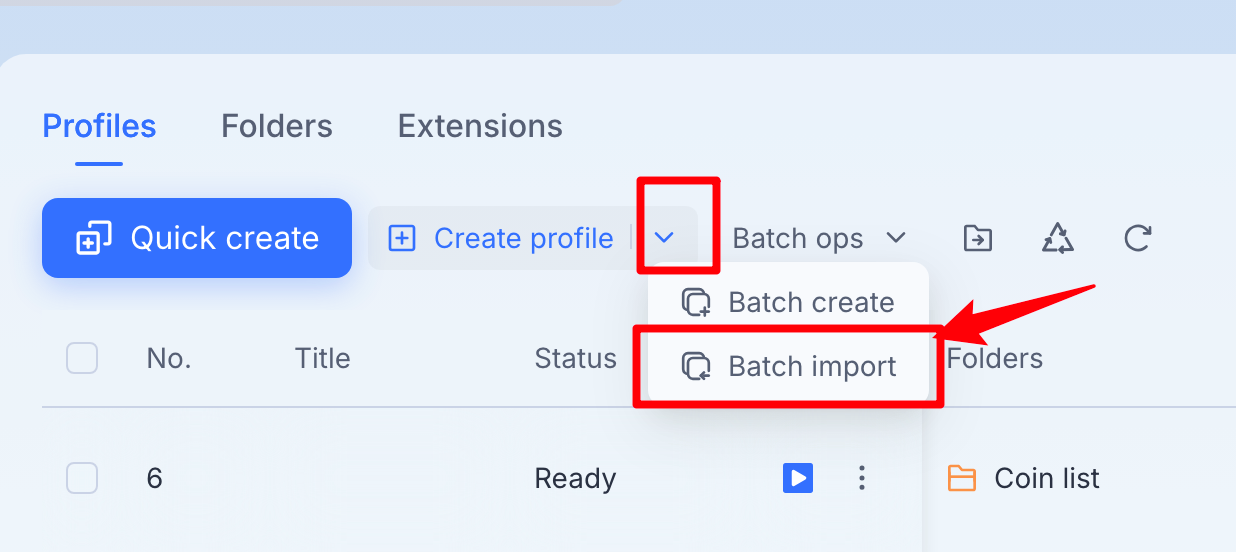Open the three-dot menu for profile 6
The width and height of the screenshot is (1236, 552).
(862, 478)
